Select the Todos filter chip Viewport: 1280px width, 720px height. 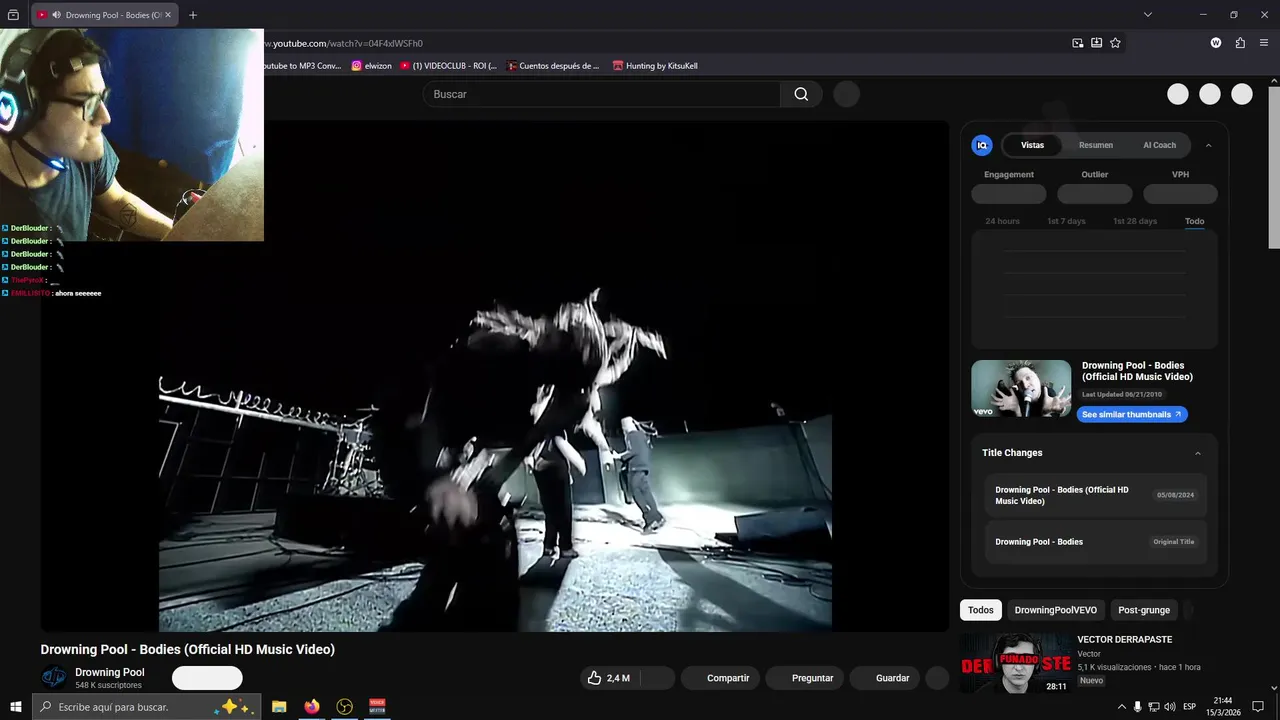click(x=981, y=610)
